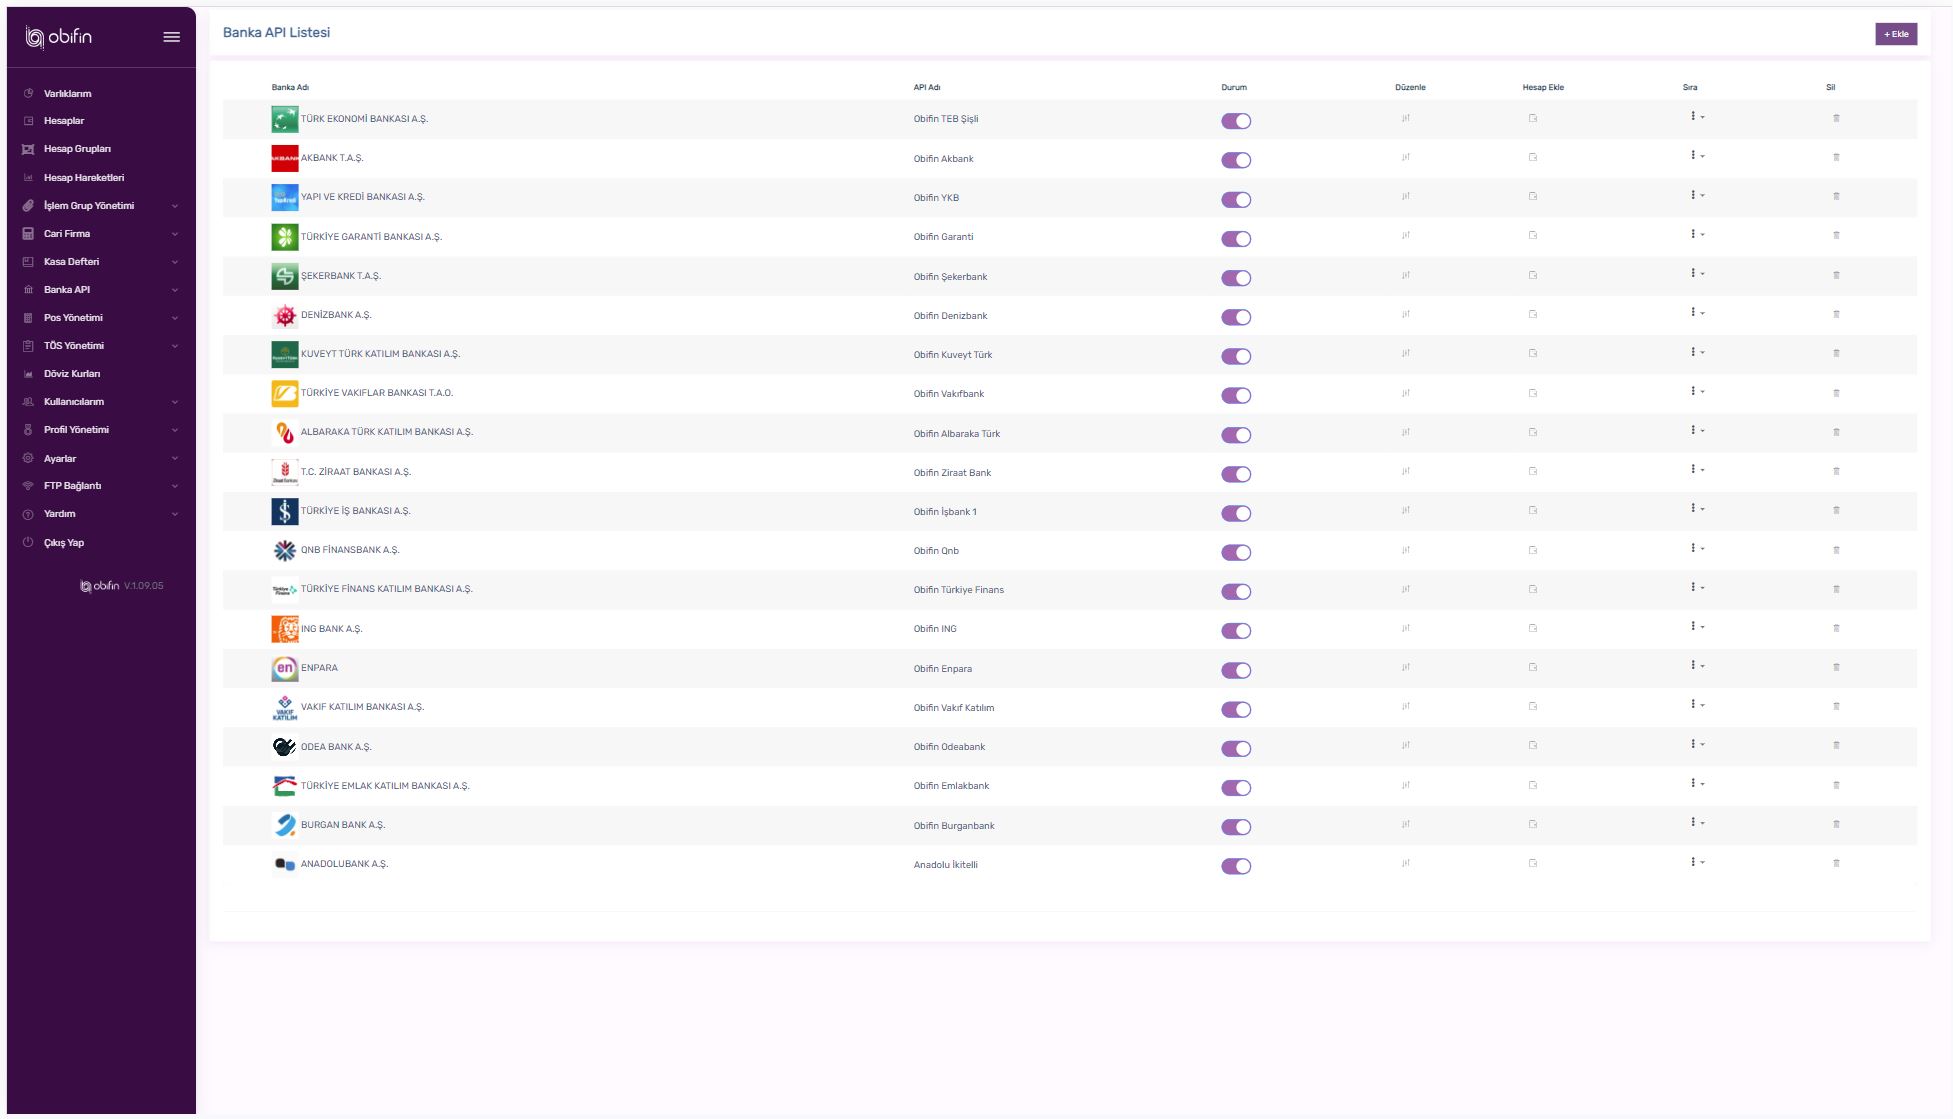Click delete trash icon for Denizbank row

pos(1836,314)
